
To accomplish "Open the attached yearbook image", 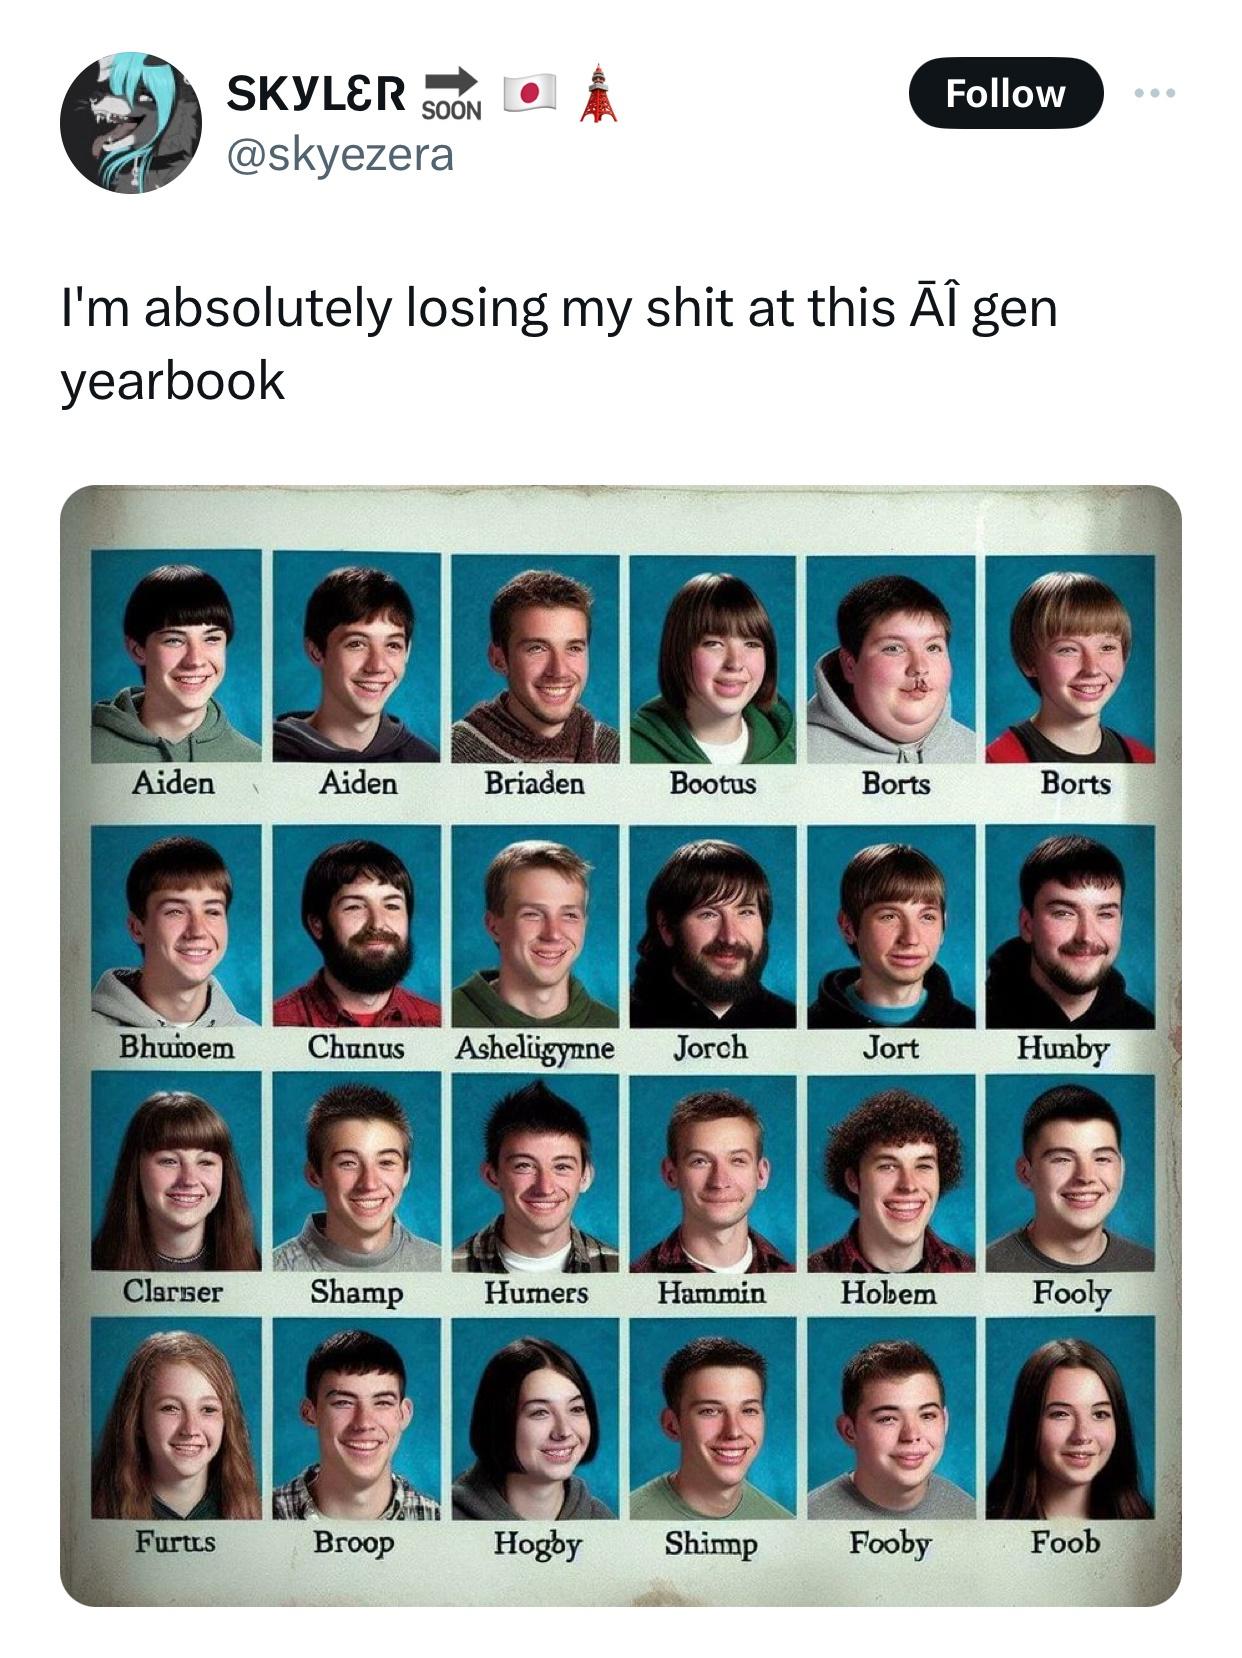I will pyautogui.click(x=621, y=1045).
